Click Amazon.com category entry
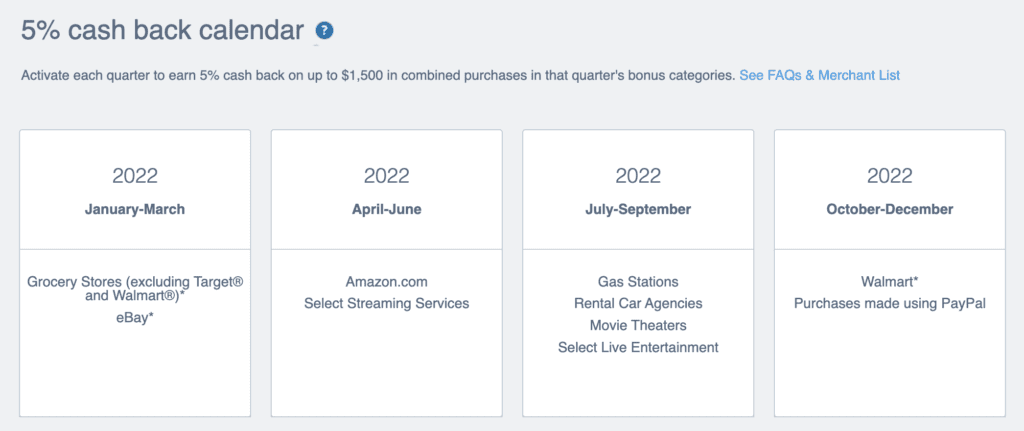The width and height of the screenshot is (1024, 431). (387, 282)
